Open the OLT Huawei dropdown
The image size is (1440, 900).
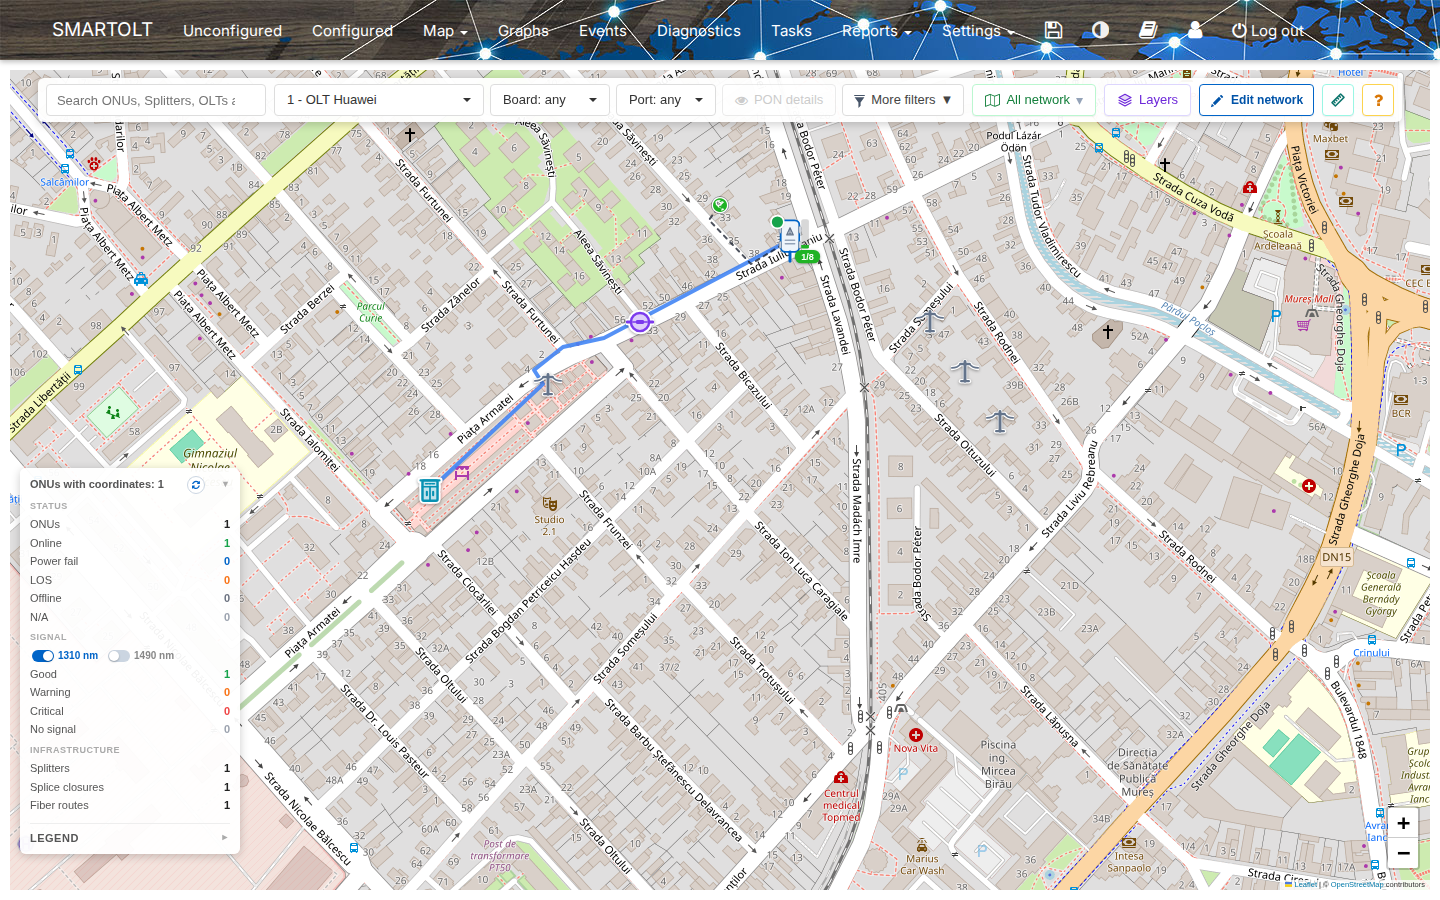coord(379,100)
